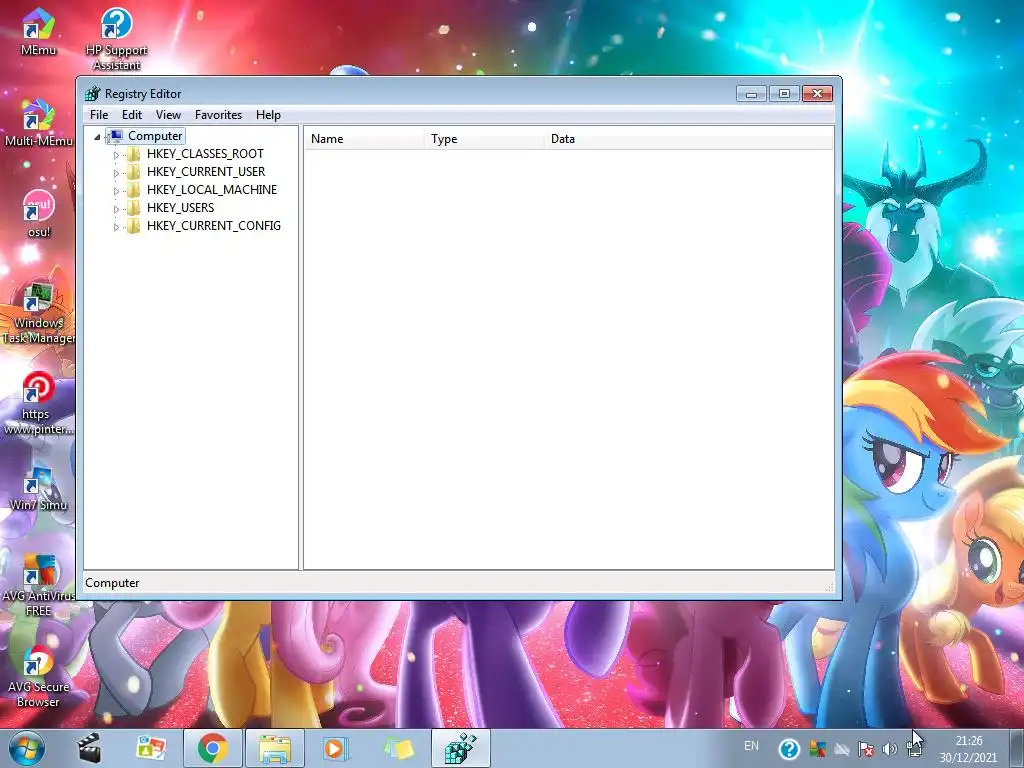Open the MEmu desktop shortcut
The image size is (1024, 768).
click(x=38, y=31)
